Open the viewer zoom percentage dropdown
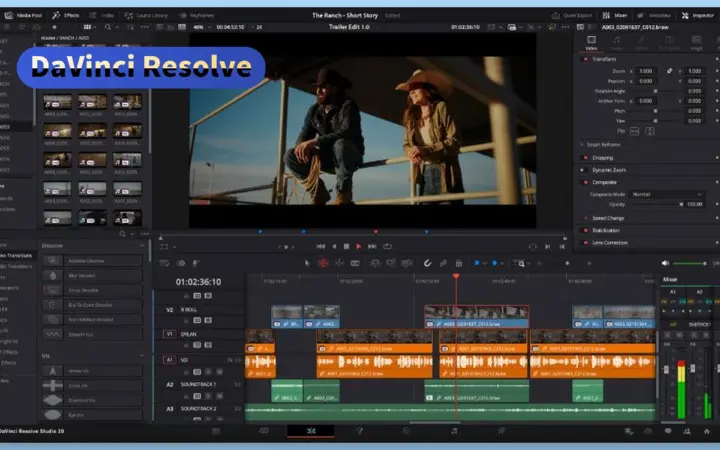 click(x=202, y=27)
